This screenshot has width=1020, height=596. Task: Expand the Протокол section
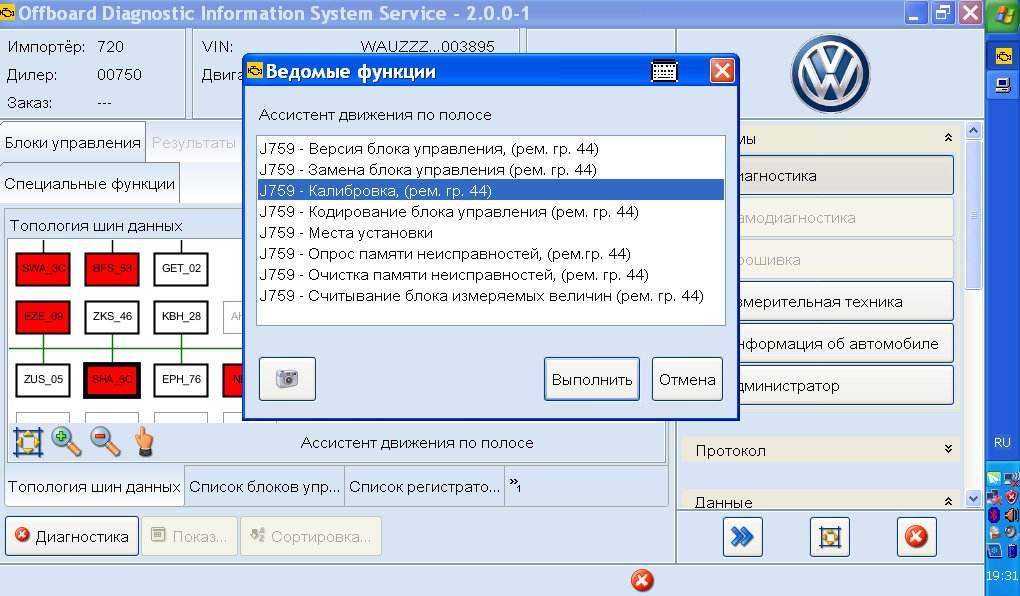click(948, 450)
